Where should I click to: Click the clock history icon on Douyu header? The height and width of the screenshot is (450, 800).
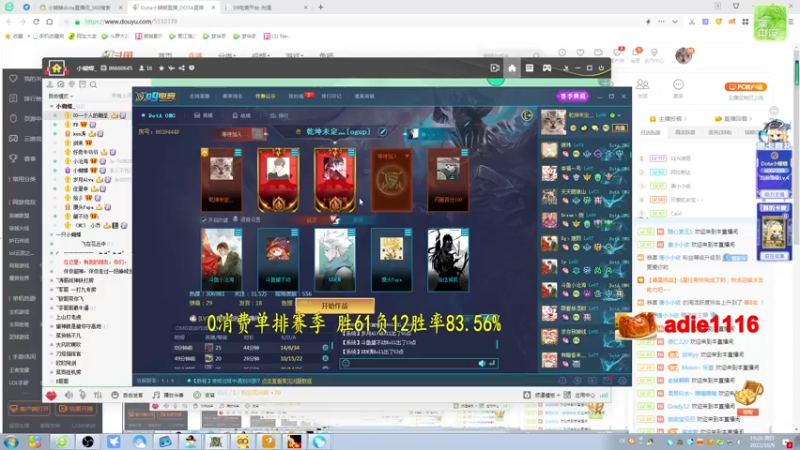562,53
